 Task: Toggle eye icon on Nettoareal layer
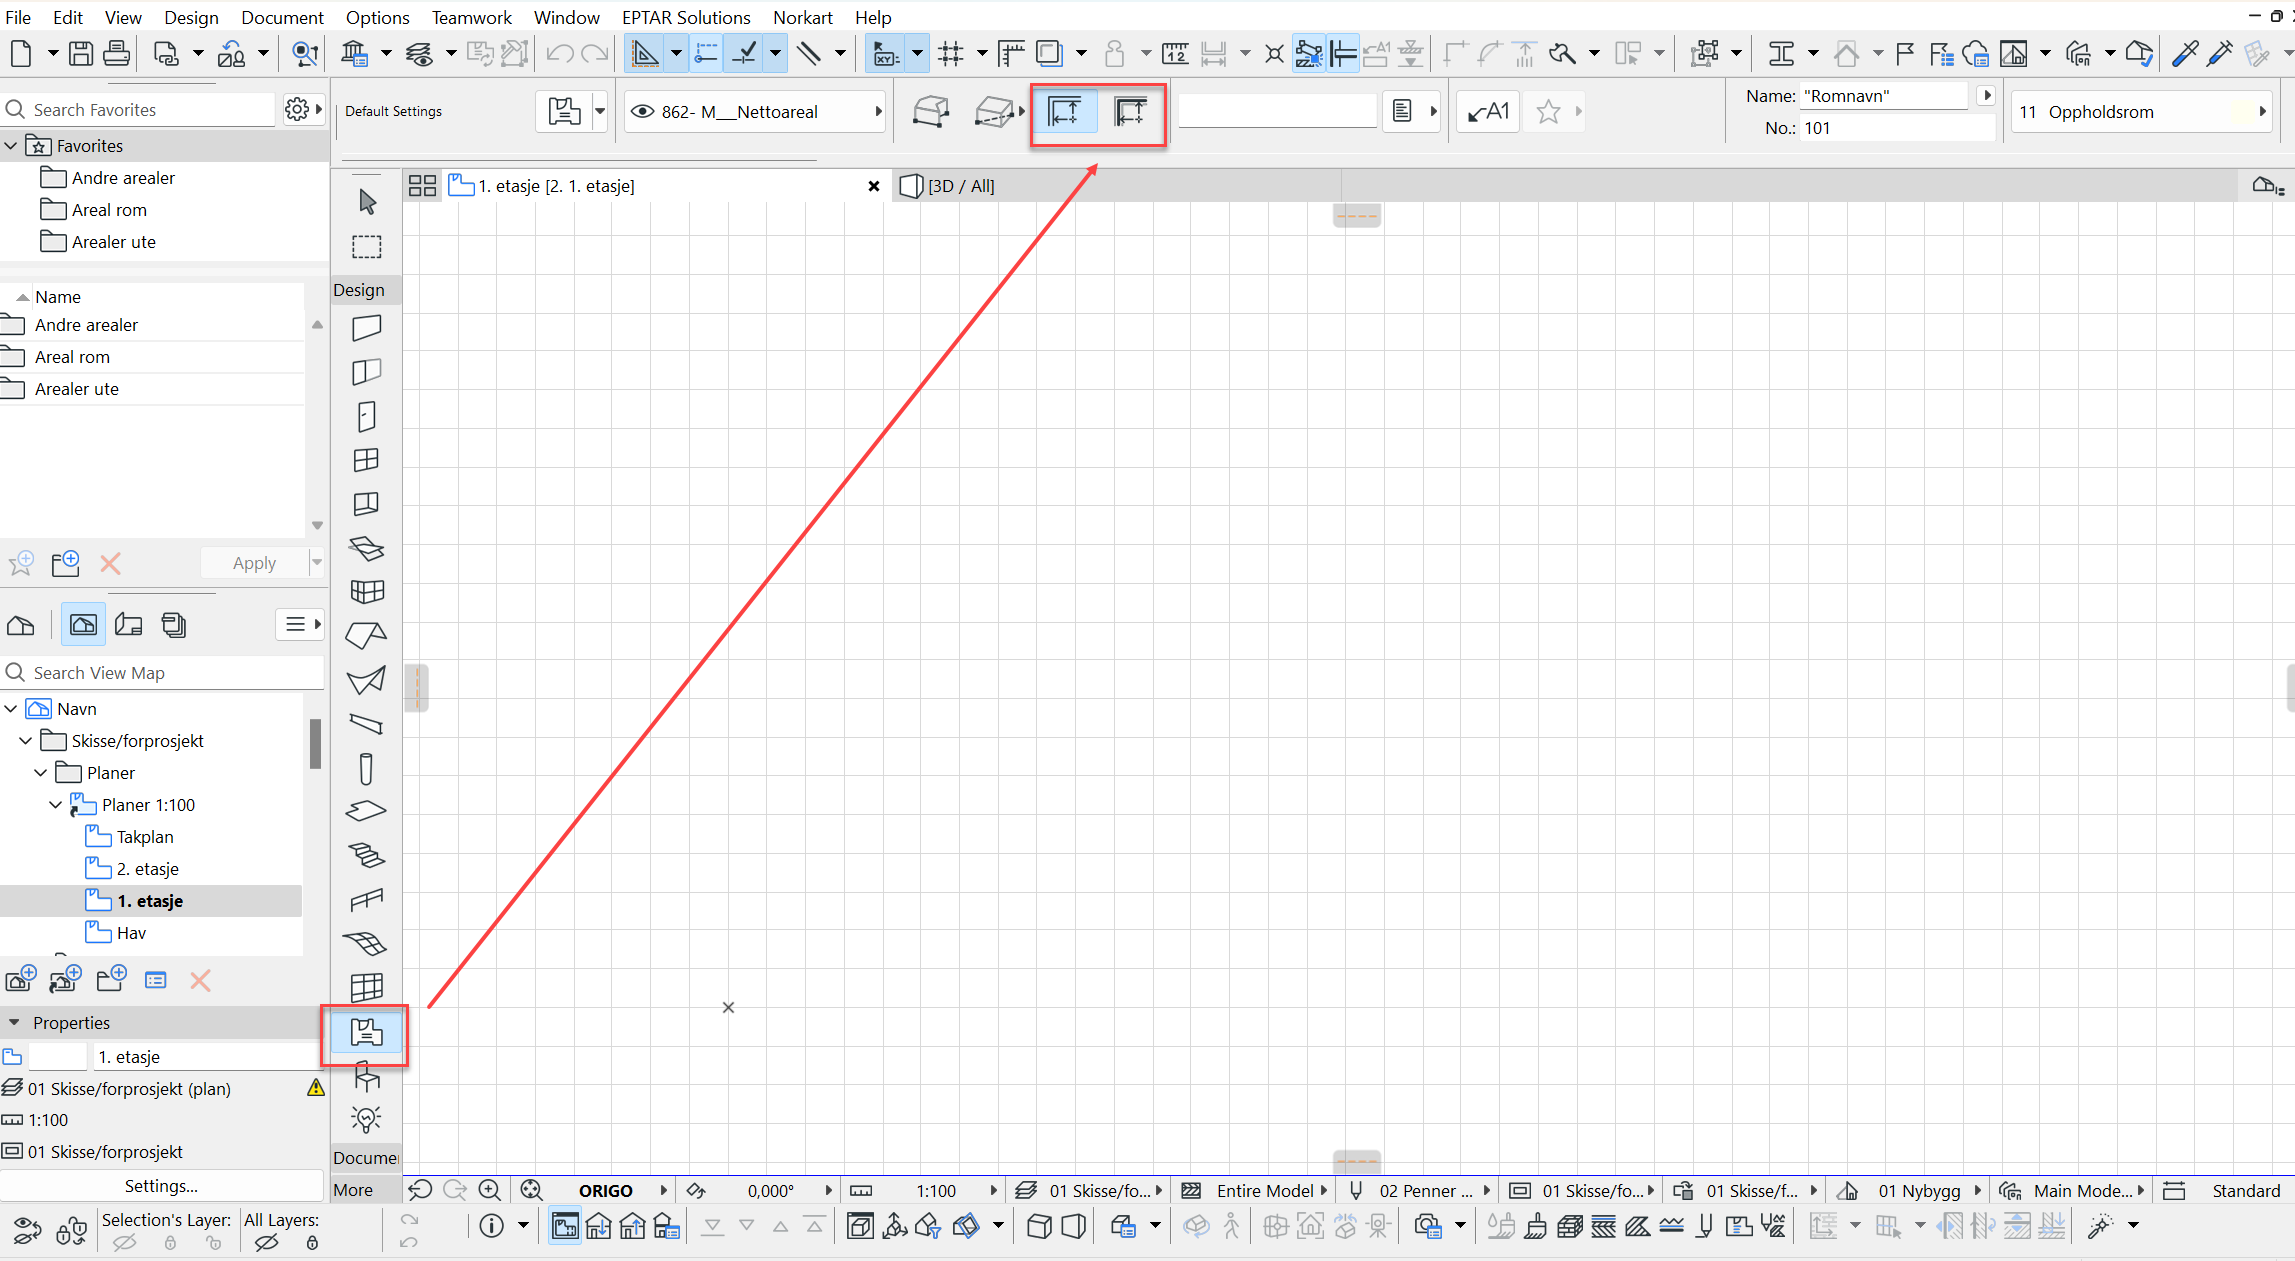coord(643,112)
